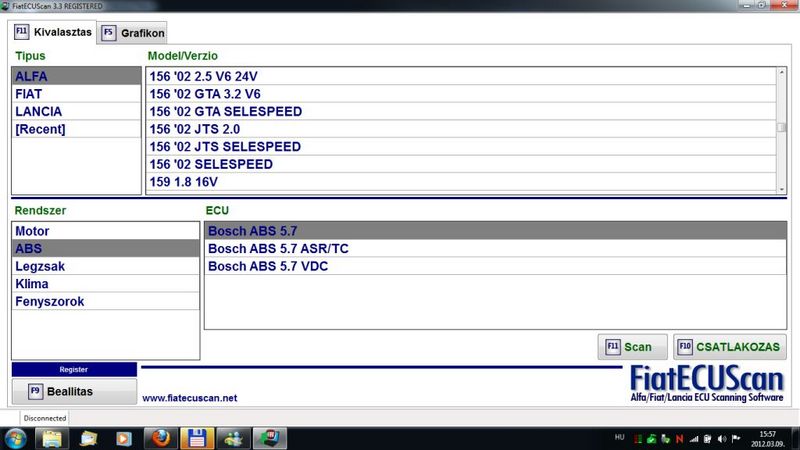Choose LANCIA from the Tipus list
Screen dimensions: 800x450
point(38,111)
